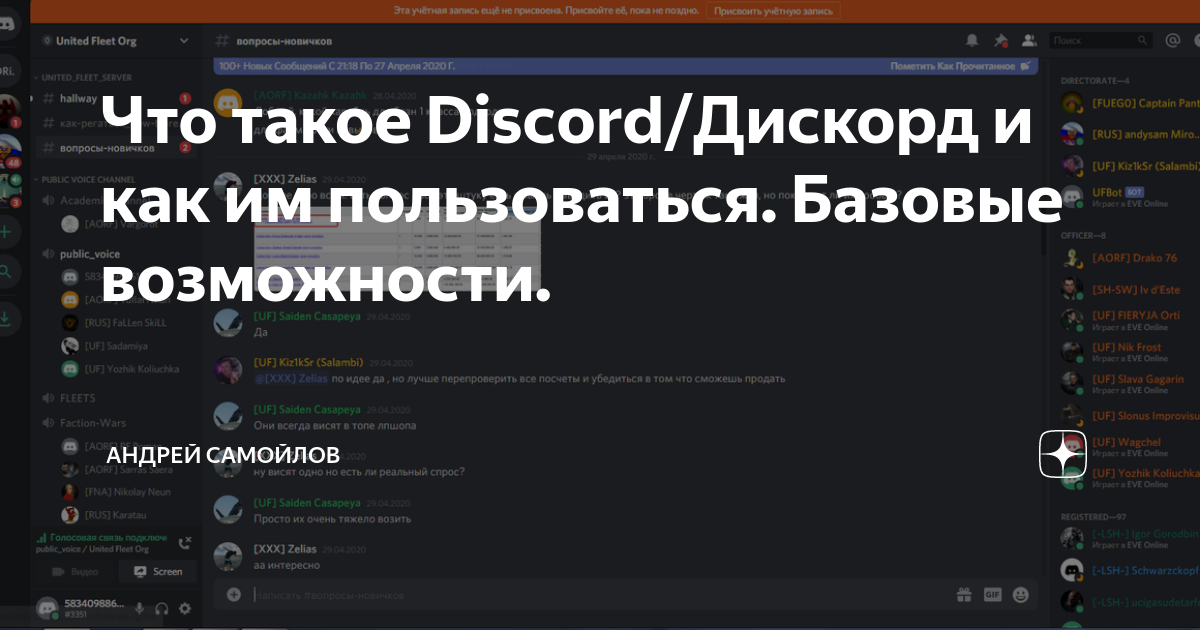1200x630 pixels.
Task: Open [UF] Kiz1kSr (Salambi) message author name
Action: (x=307, y=363)
